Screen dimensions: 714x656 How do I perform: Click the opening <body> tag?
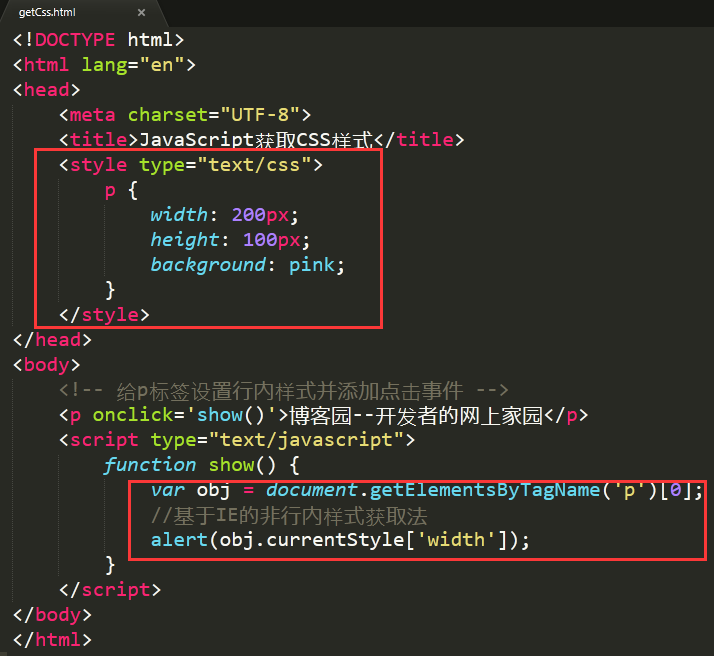(46, 365)
